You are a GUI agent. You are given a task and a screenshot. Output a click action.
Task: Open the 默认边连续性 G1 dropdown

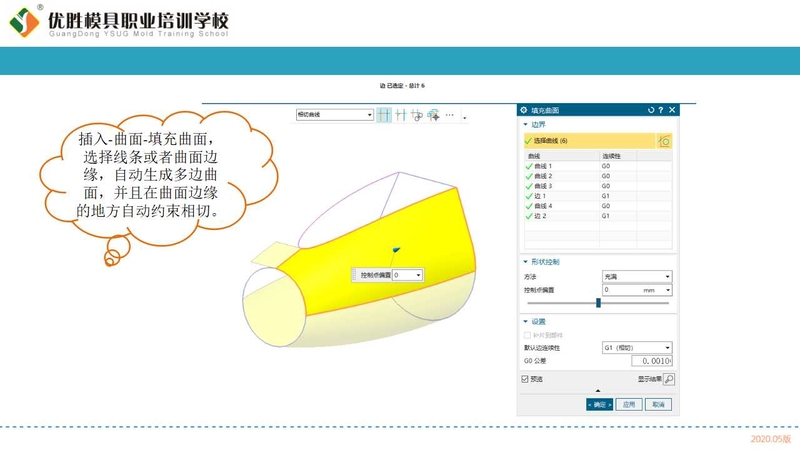click(x=637, y=348)
